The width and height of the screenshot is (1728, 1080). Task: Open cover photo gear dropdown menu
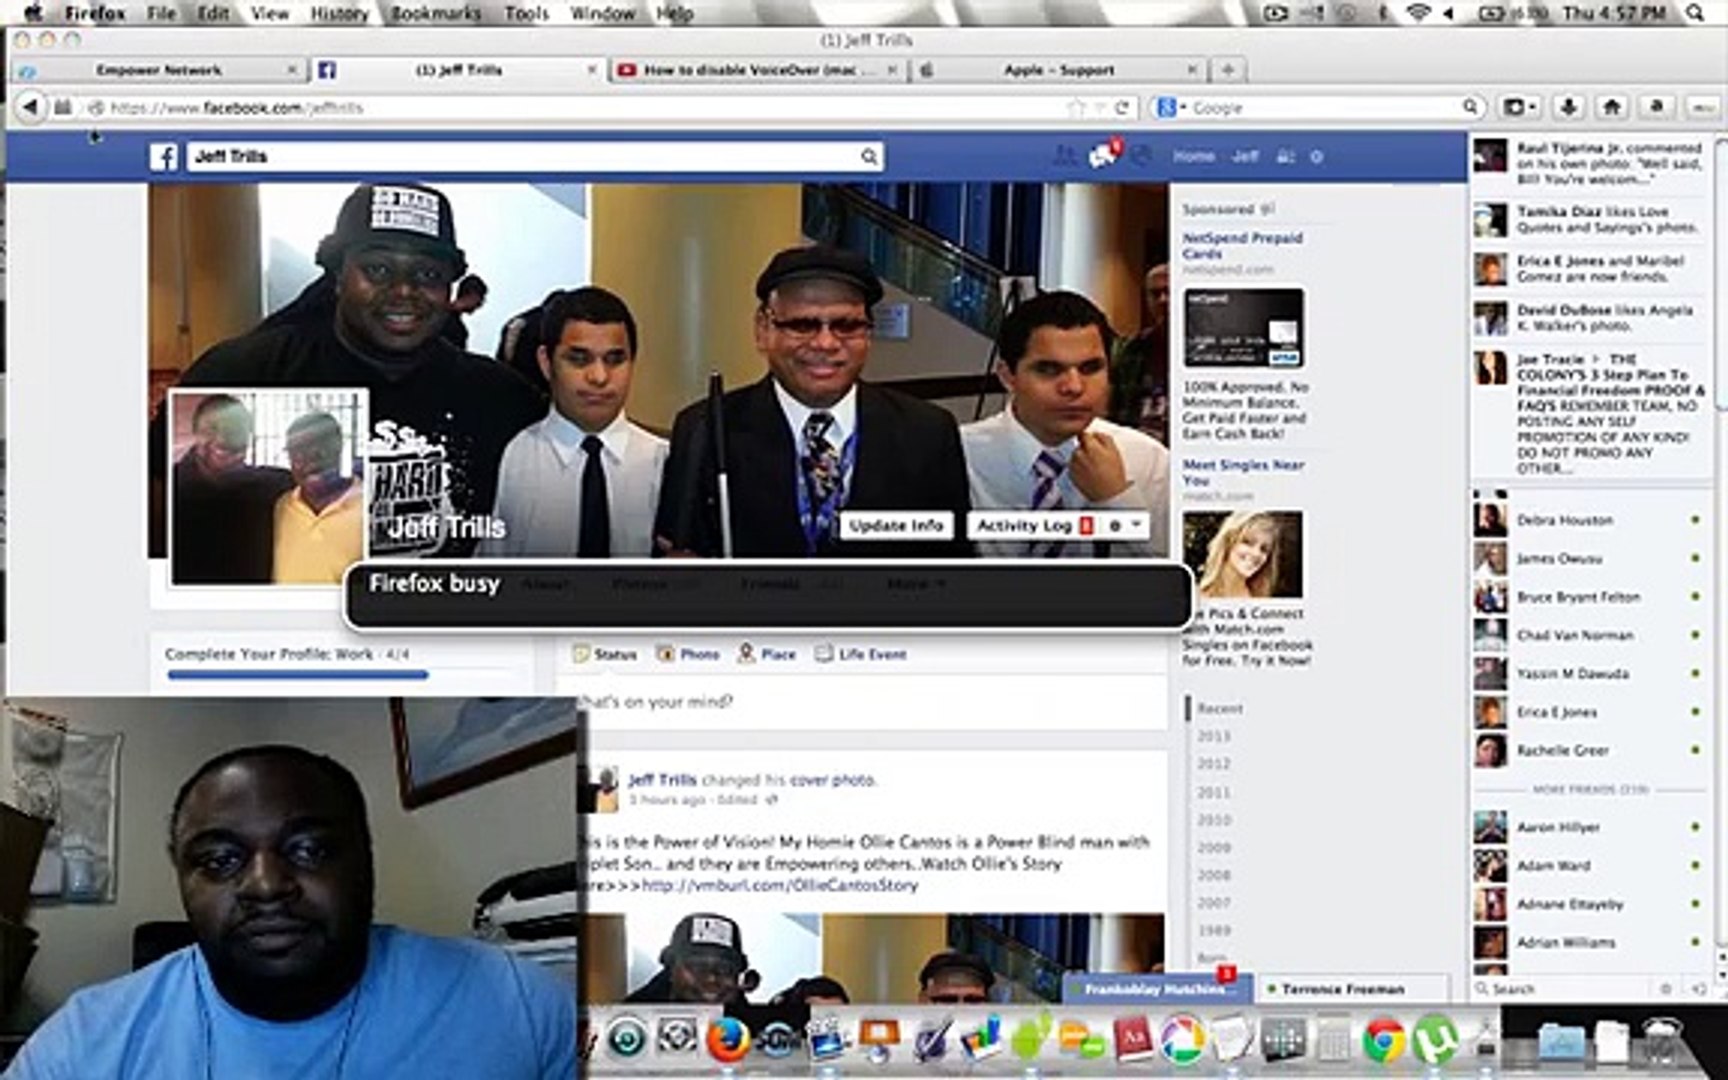tap(1123, 526)
